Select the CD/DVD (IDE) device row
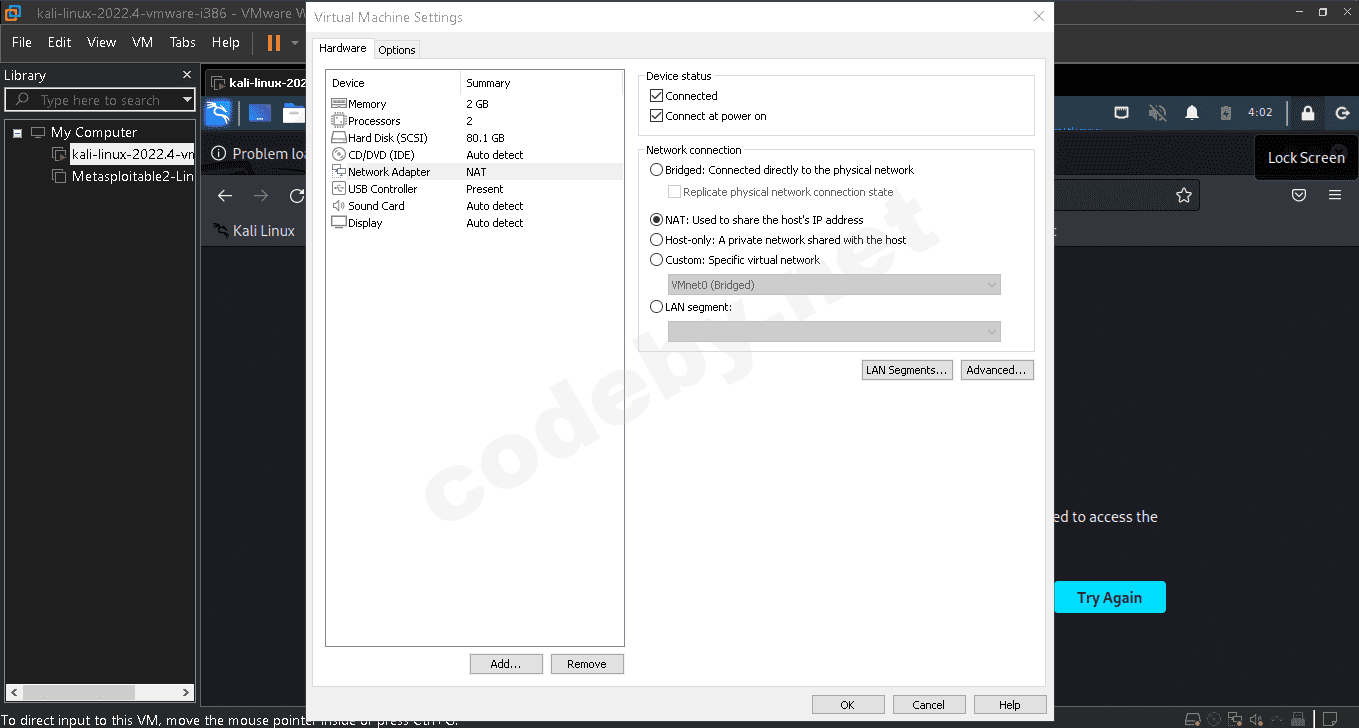 point(474,155)
